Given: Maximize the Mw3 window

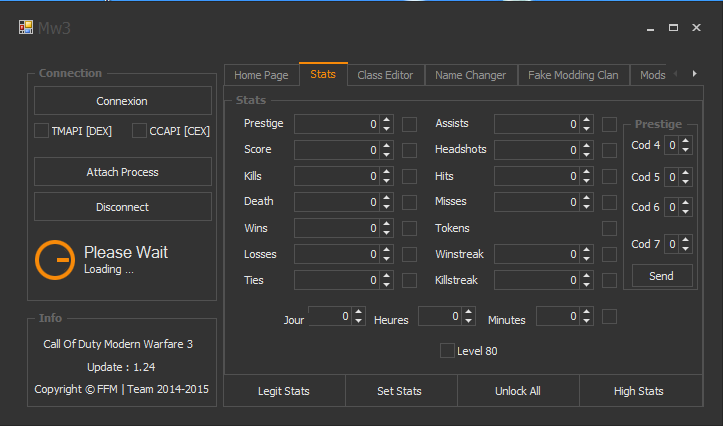Looking at the screenshot, I should pos(673,28).
